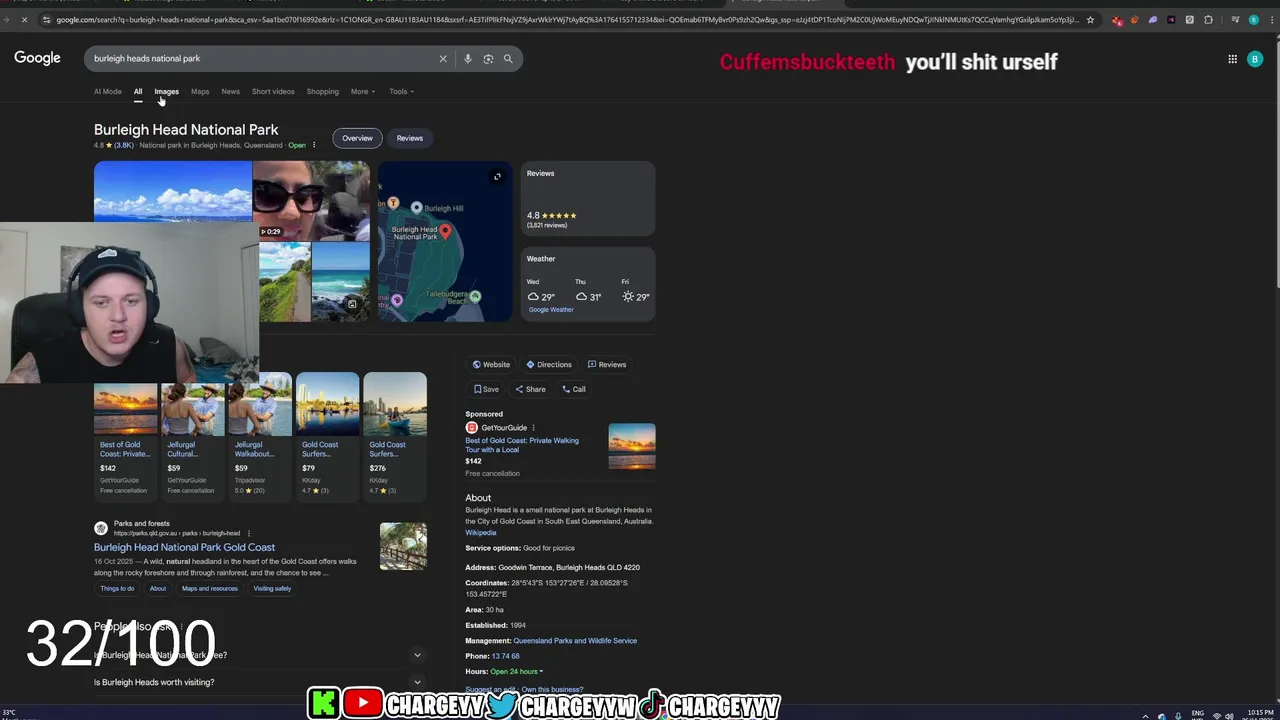
Task: Switch to the Short videos tab
Action: click(x=273, y=92)
